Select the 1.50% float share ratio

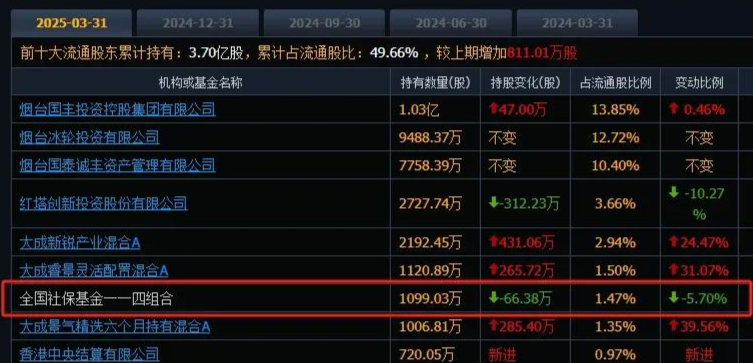[615, 271]
